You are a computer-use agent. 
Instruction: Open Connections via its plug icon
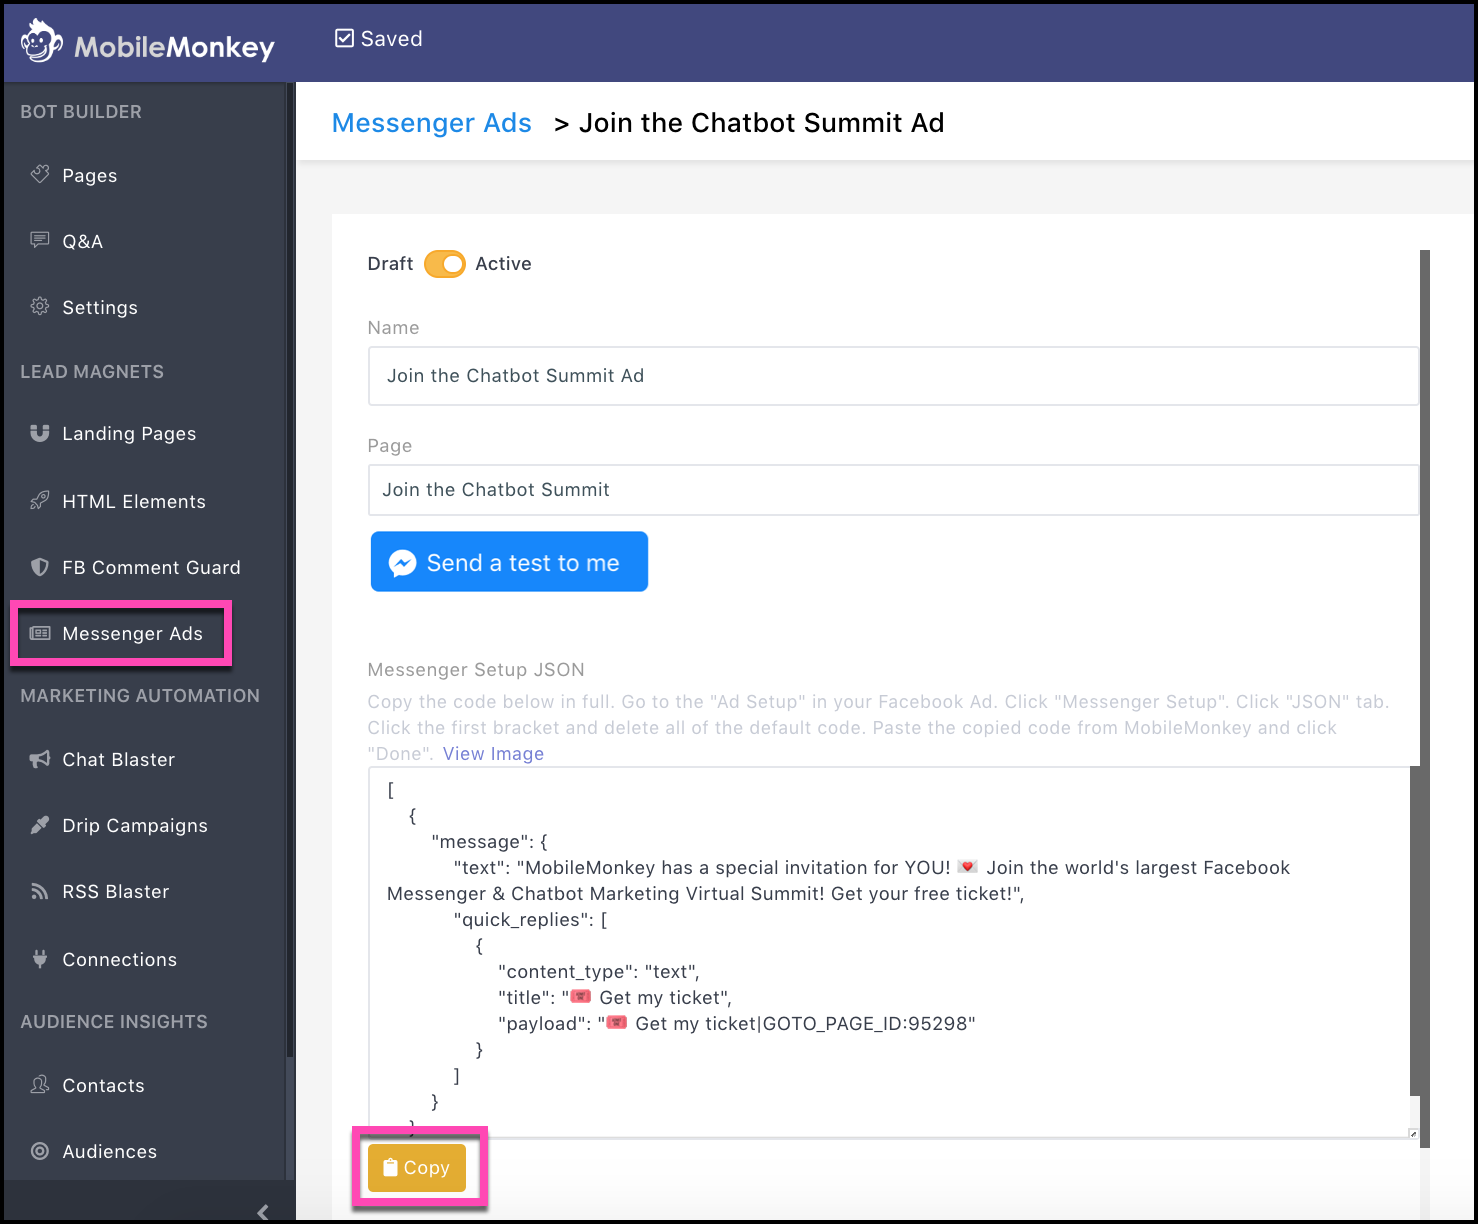tap(39, 958)
